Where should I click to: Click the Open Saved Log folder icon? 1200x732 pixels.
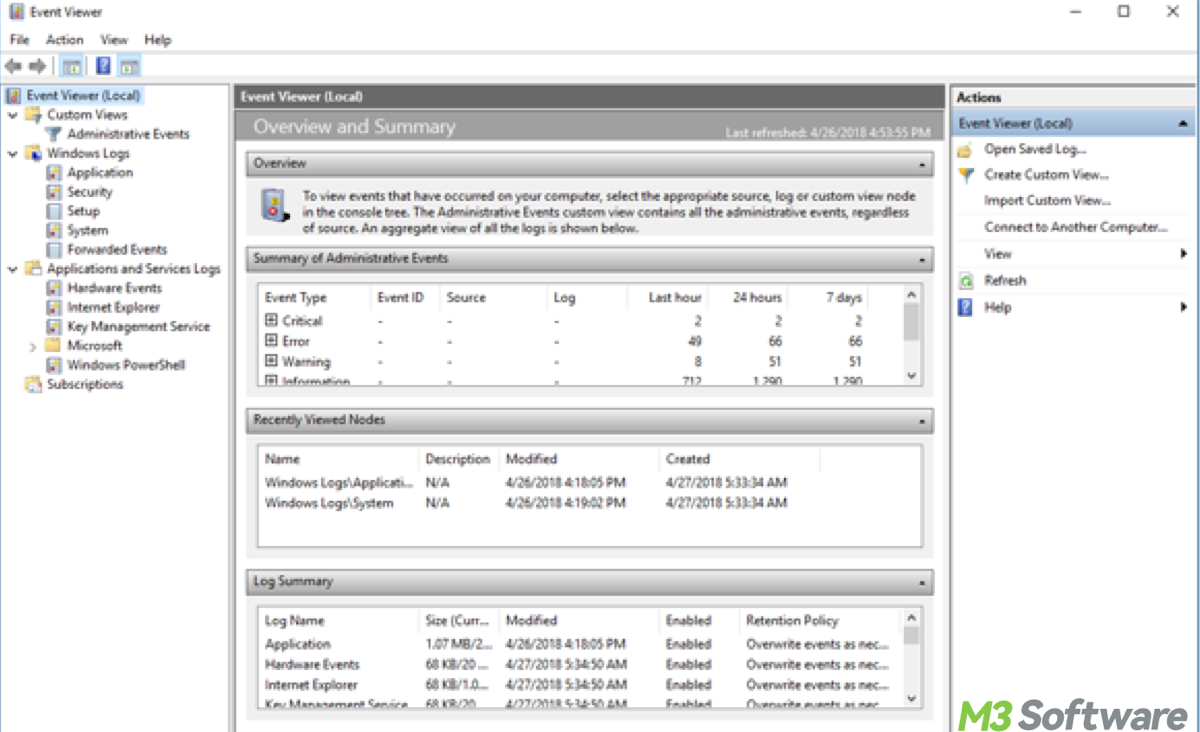point(965,150)
